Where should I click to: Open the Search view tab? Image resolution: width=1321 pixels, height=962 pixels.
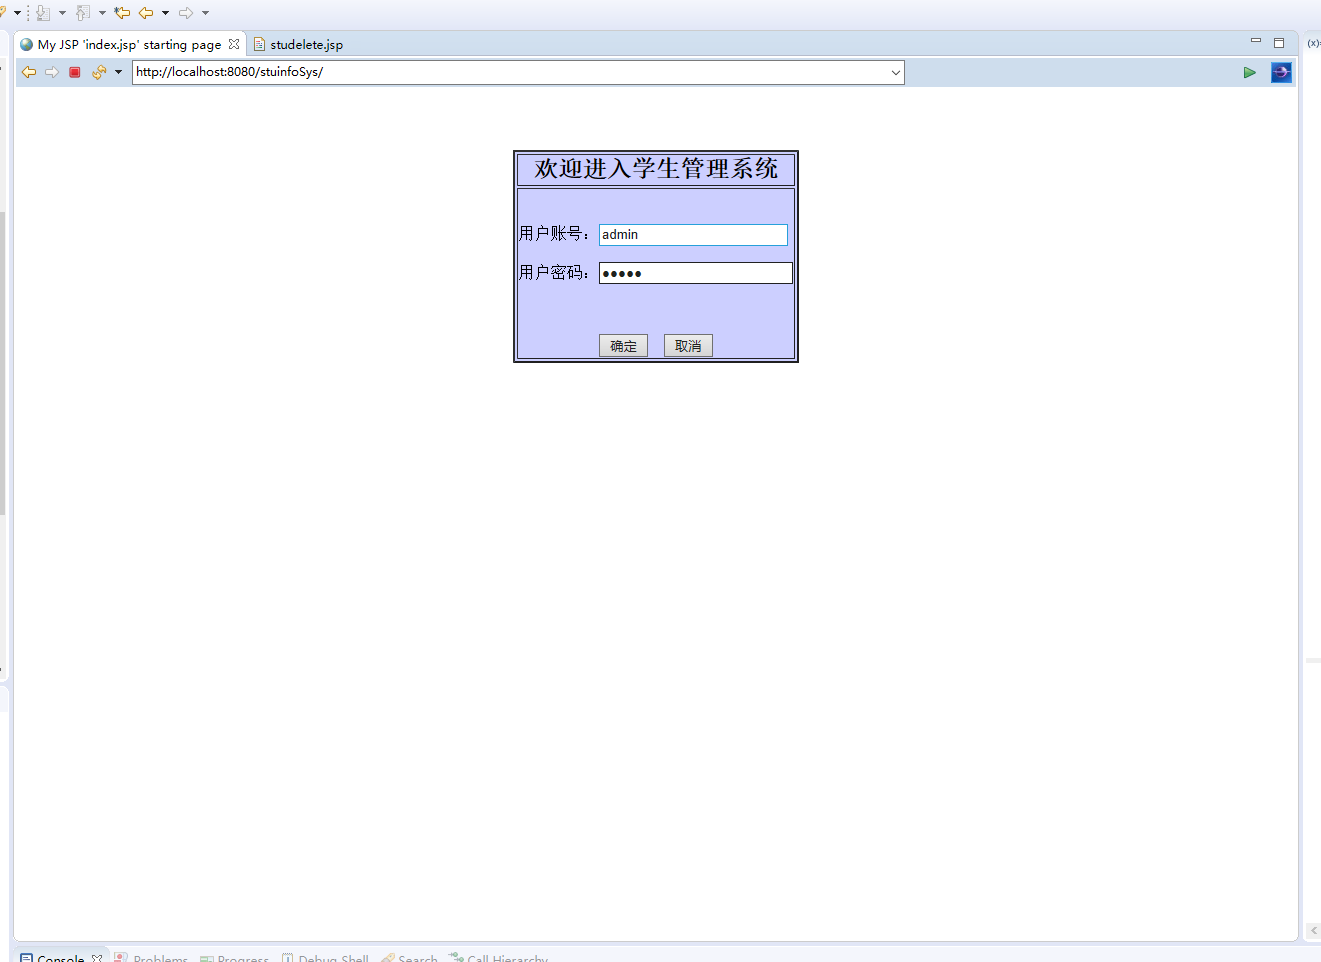click(x=409, y=957)
